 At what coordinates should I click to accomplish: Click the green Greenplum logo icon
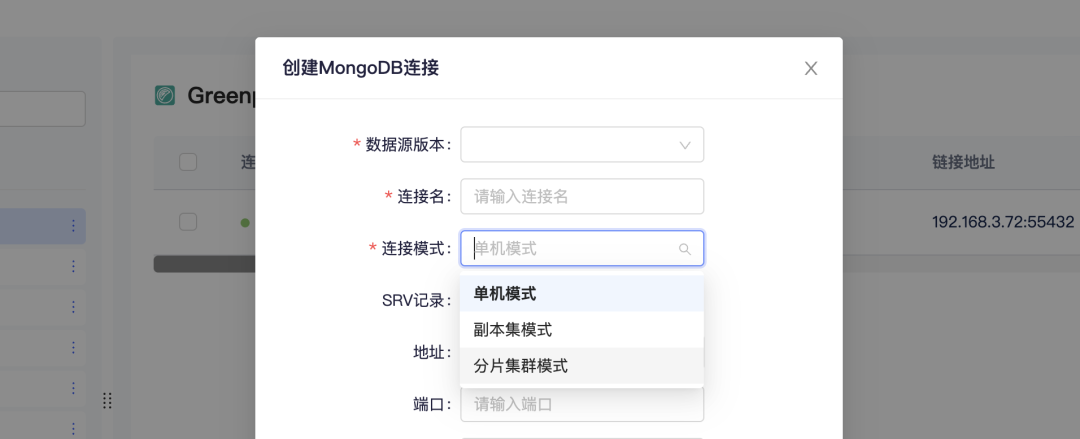165,95
